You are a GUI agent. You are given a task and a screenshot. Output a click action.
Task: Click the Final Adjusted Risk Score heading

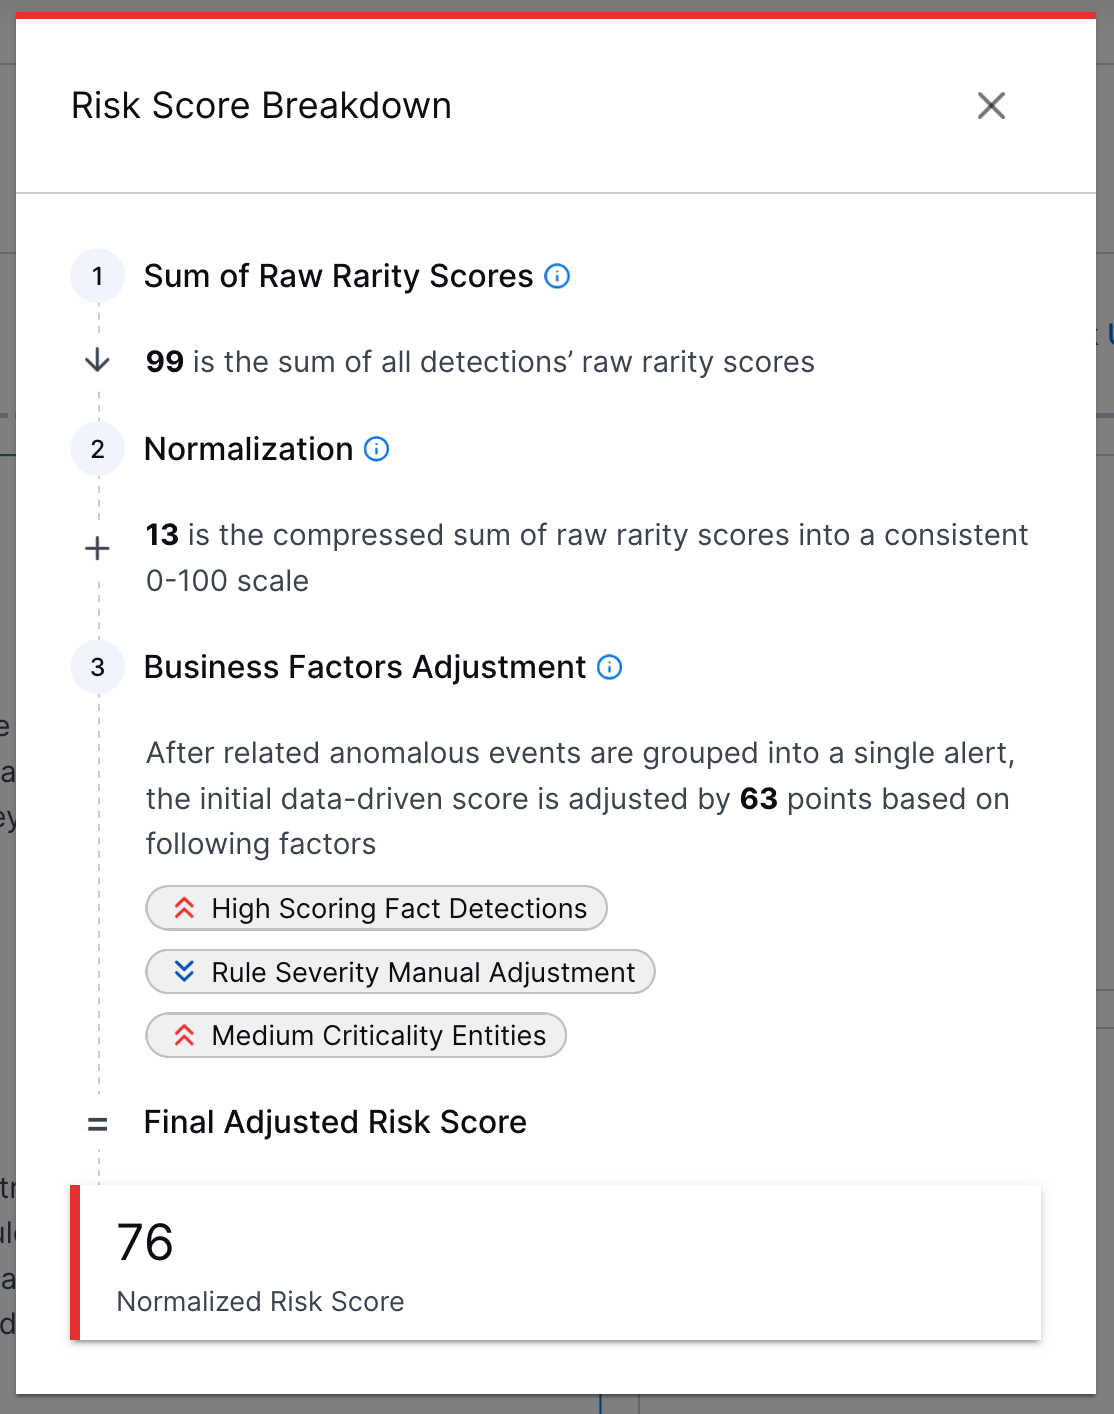click(335, 1122)
